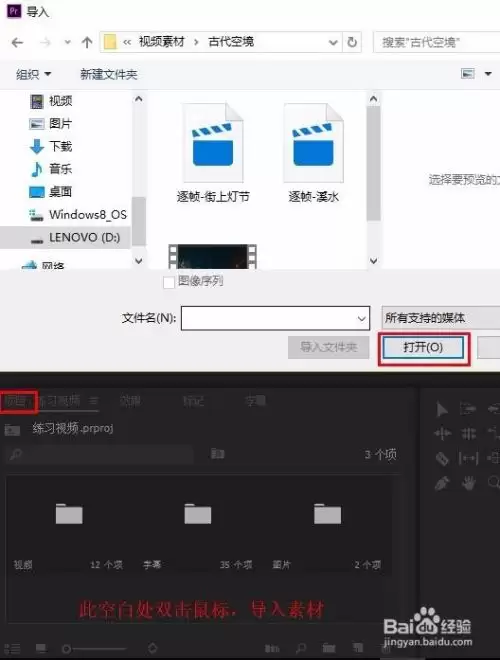Open the 视频 bin folder
Screen dimensions: 500x660
coord(69,514)
